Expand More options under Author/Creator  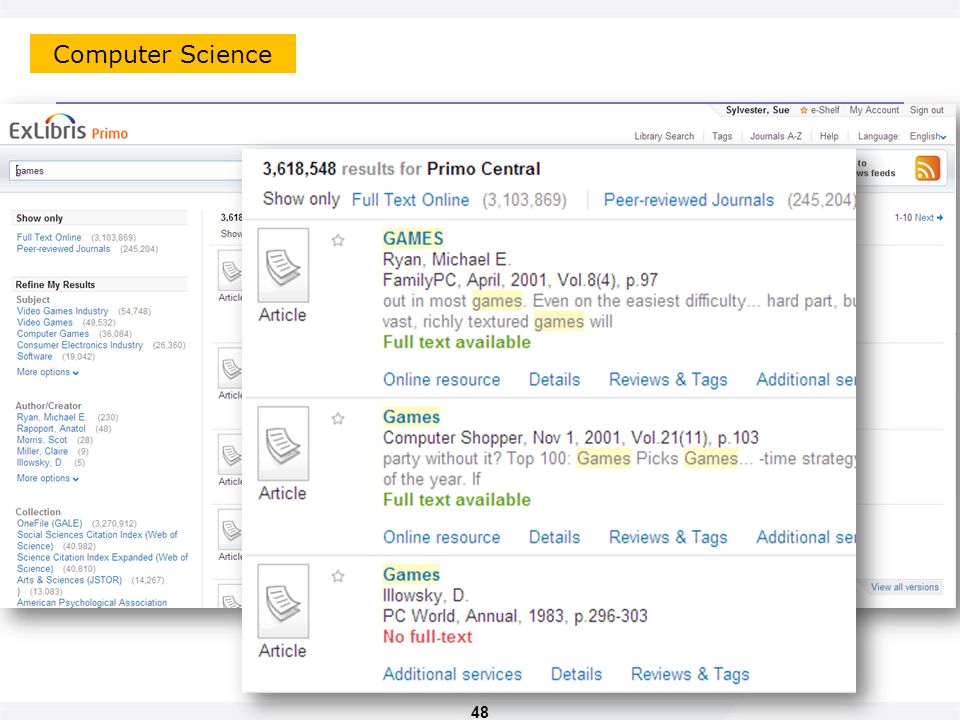pos(48,478)
